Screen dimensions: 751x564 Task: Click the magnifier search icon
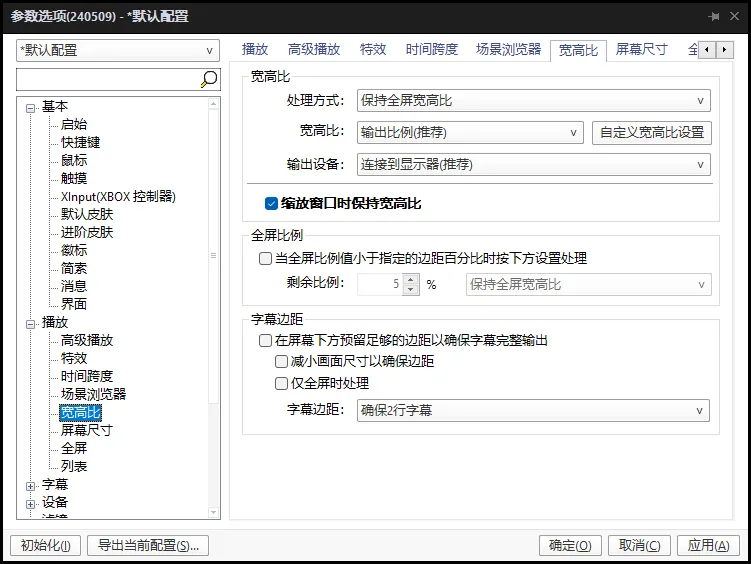point(209,79)
